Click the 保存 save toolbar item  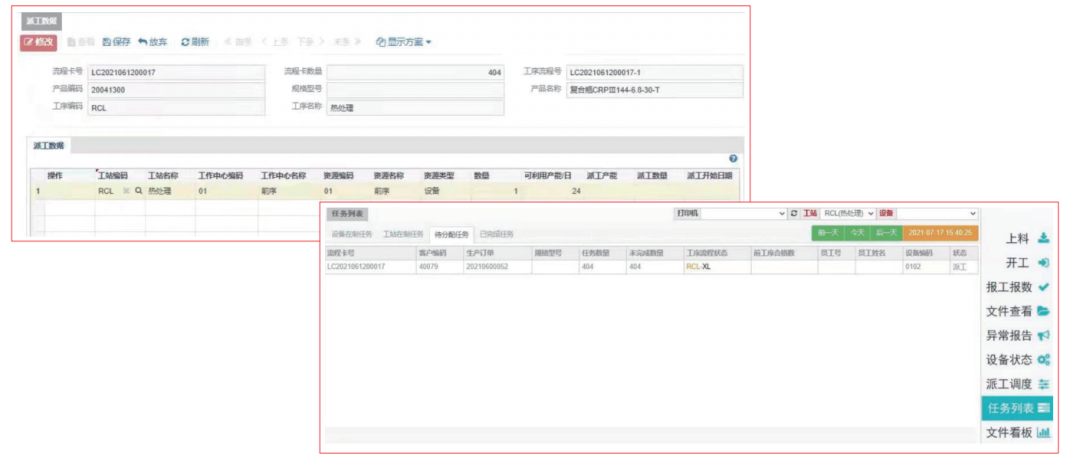pos(116,42)
